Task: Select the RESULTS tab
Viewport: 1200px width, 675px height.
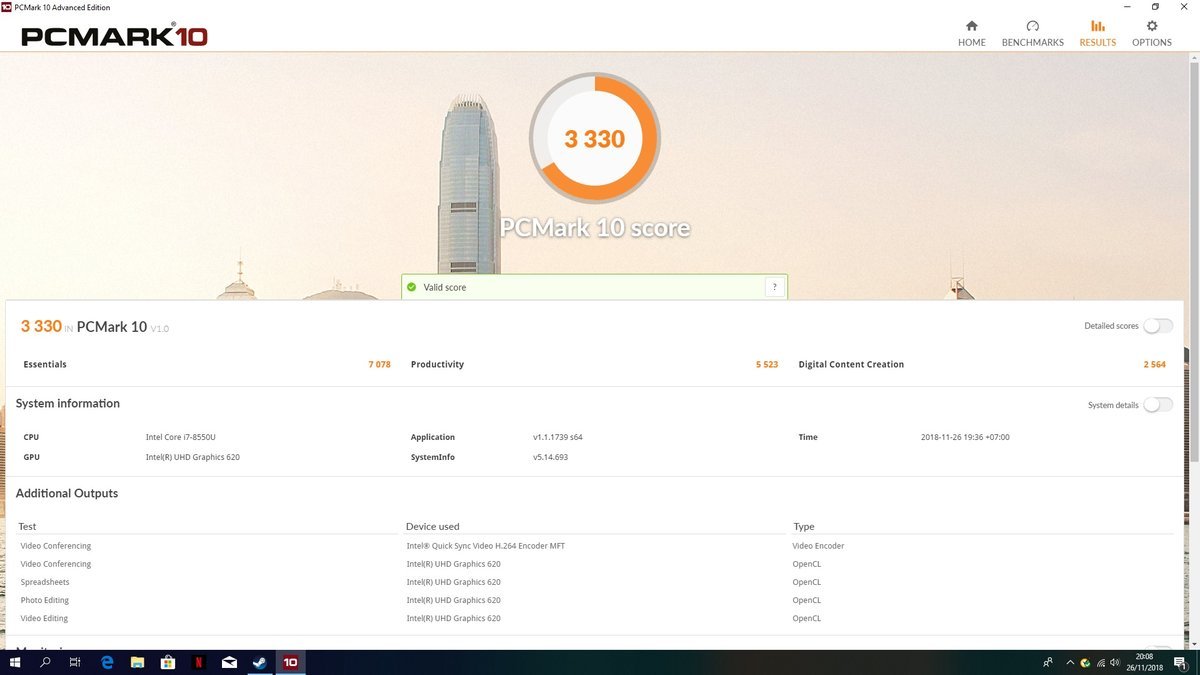Action: [1097, 33]
